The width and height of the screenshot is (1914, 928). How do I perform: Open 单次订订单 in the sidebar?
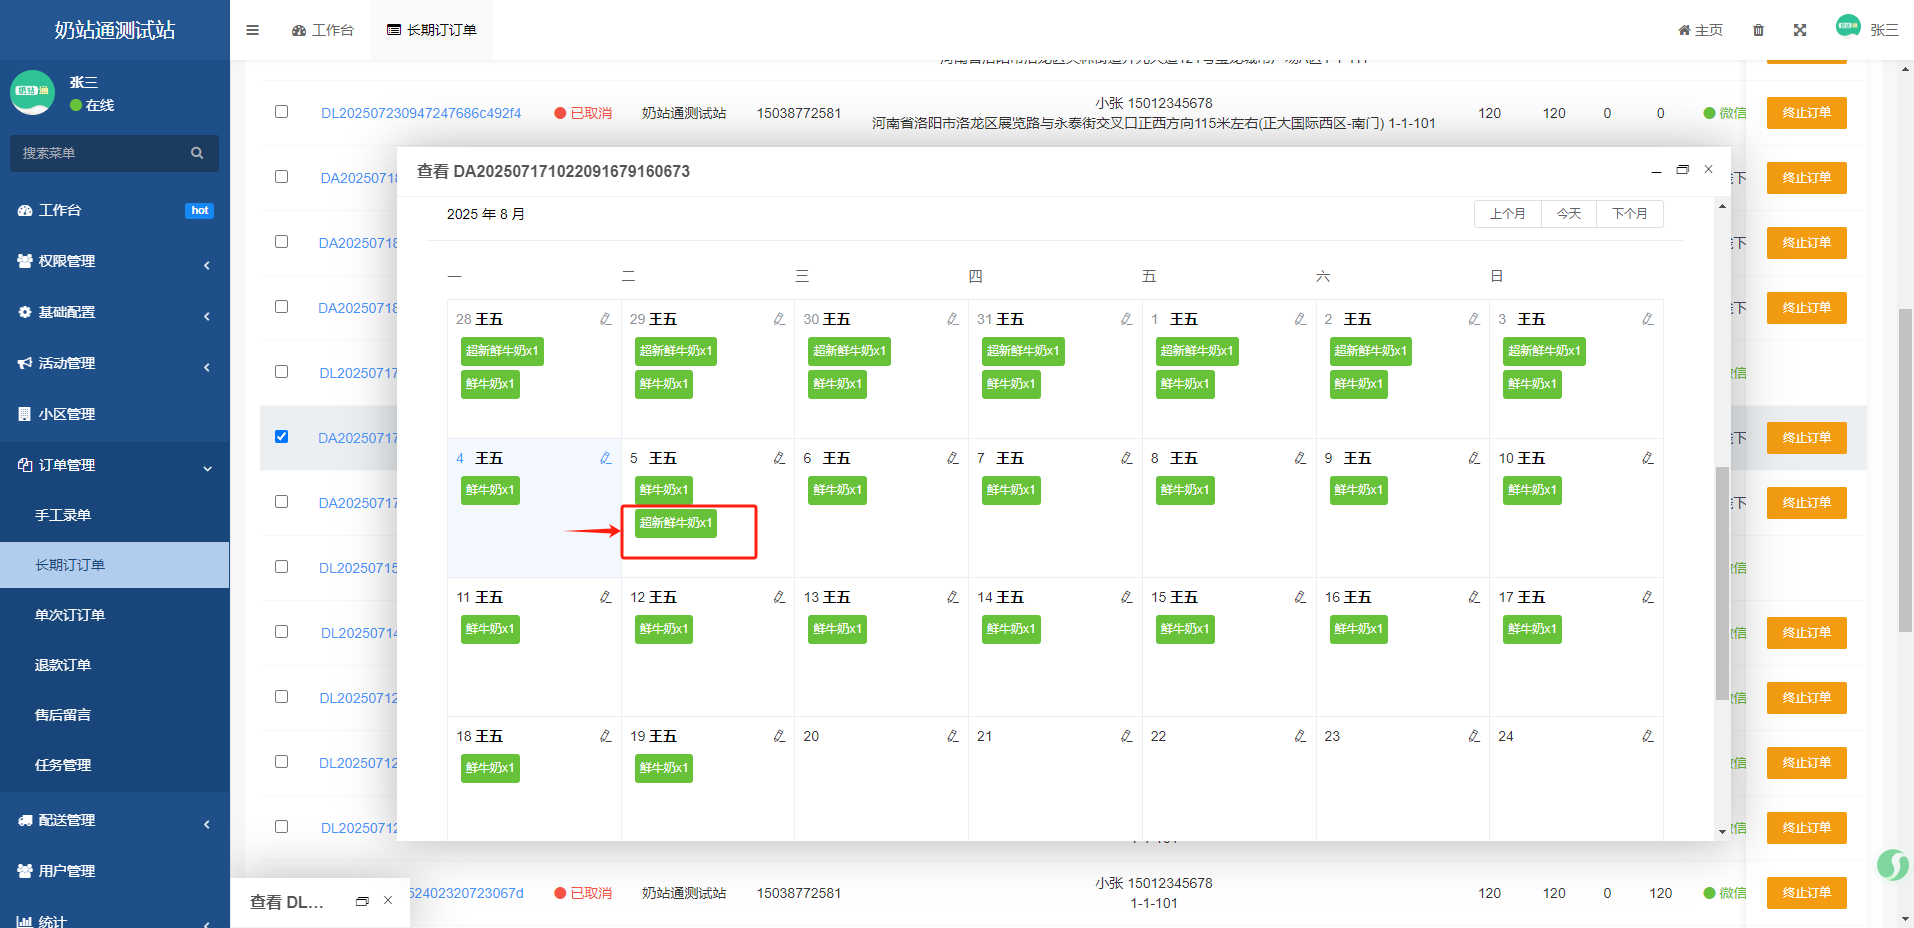coord(70,615)
